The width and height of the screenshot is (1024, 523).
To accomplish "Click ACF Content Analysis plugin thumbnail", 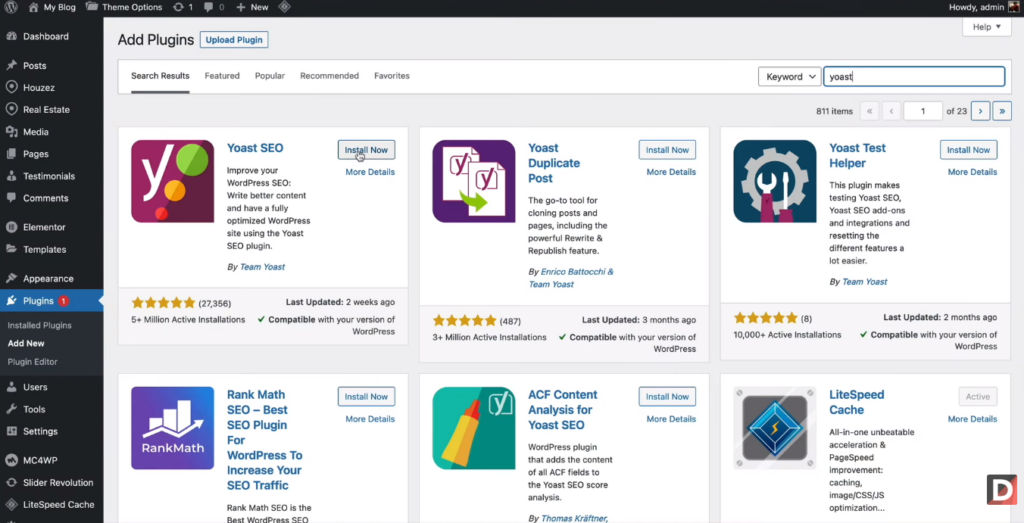I will tap(473, 428).
